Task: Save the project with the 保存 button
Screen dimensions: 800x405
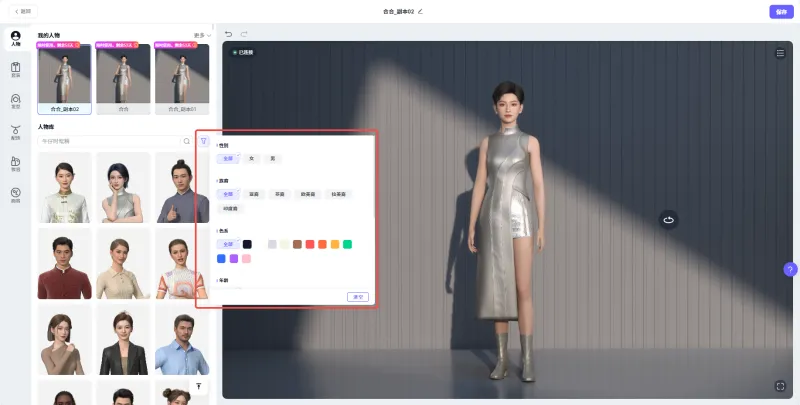Action: [x=781, y=12]
